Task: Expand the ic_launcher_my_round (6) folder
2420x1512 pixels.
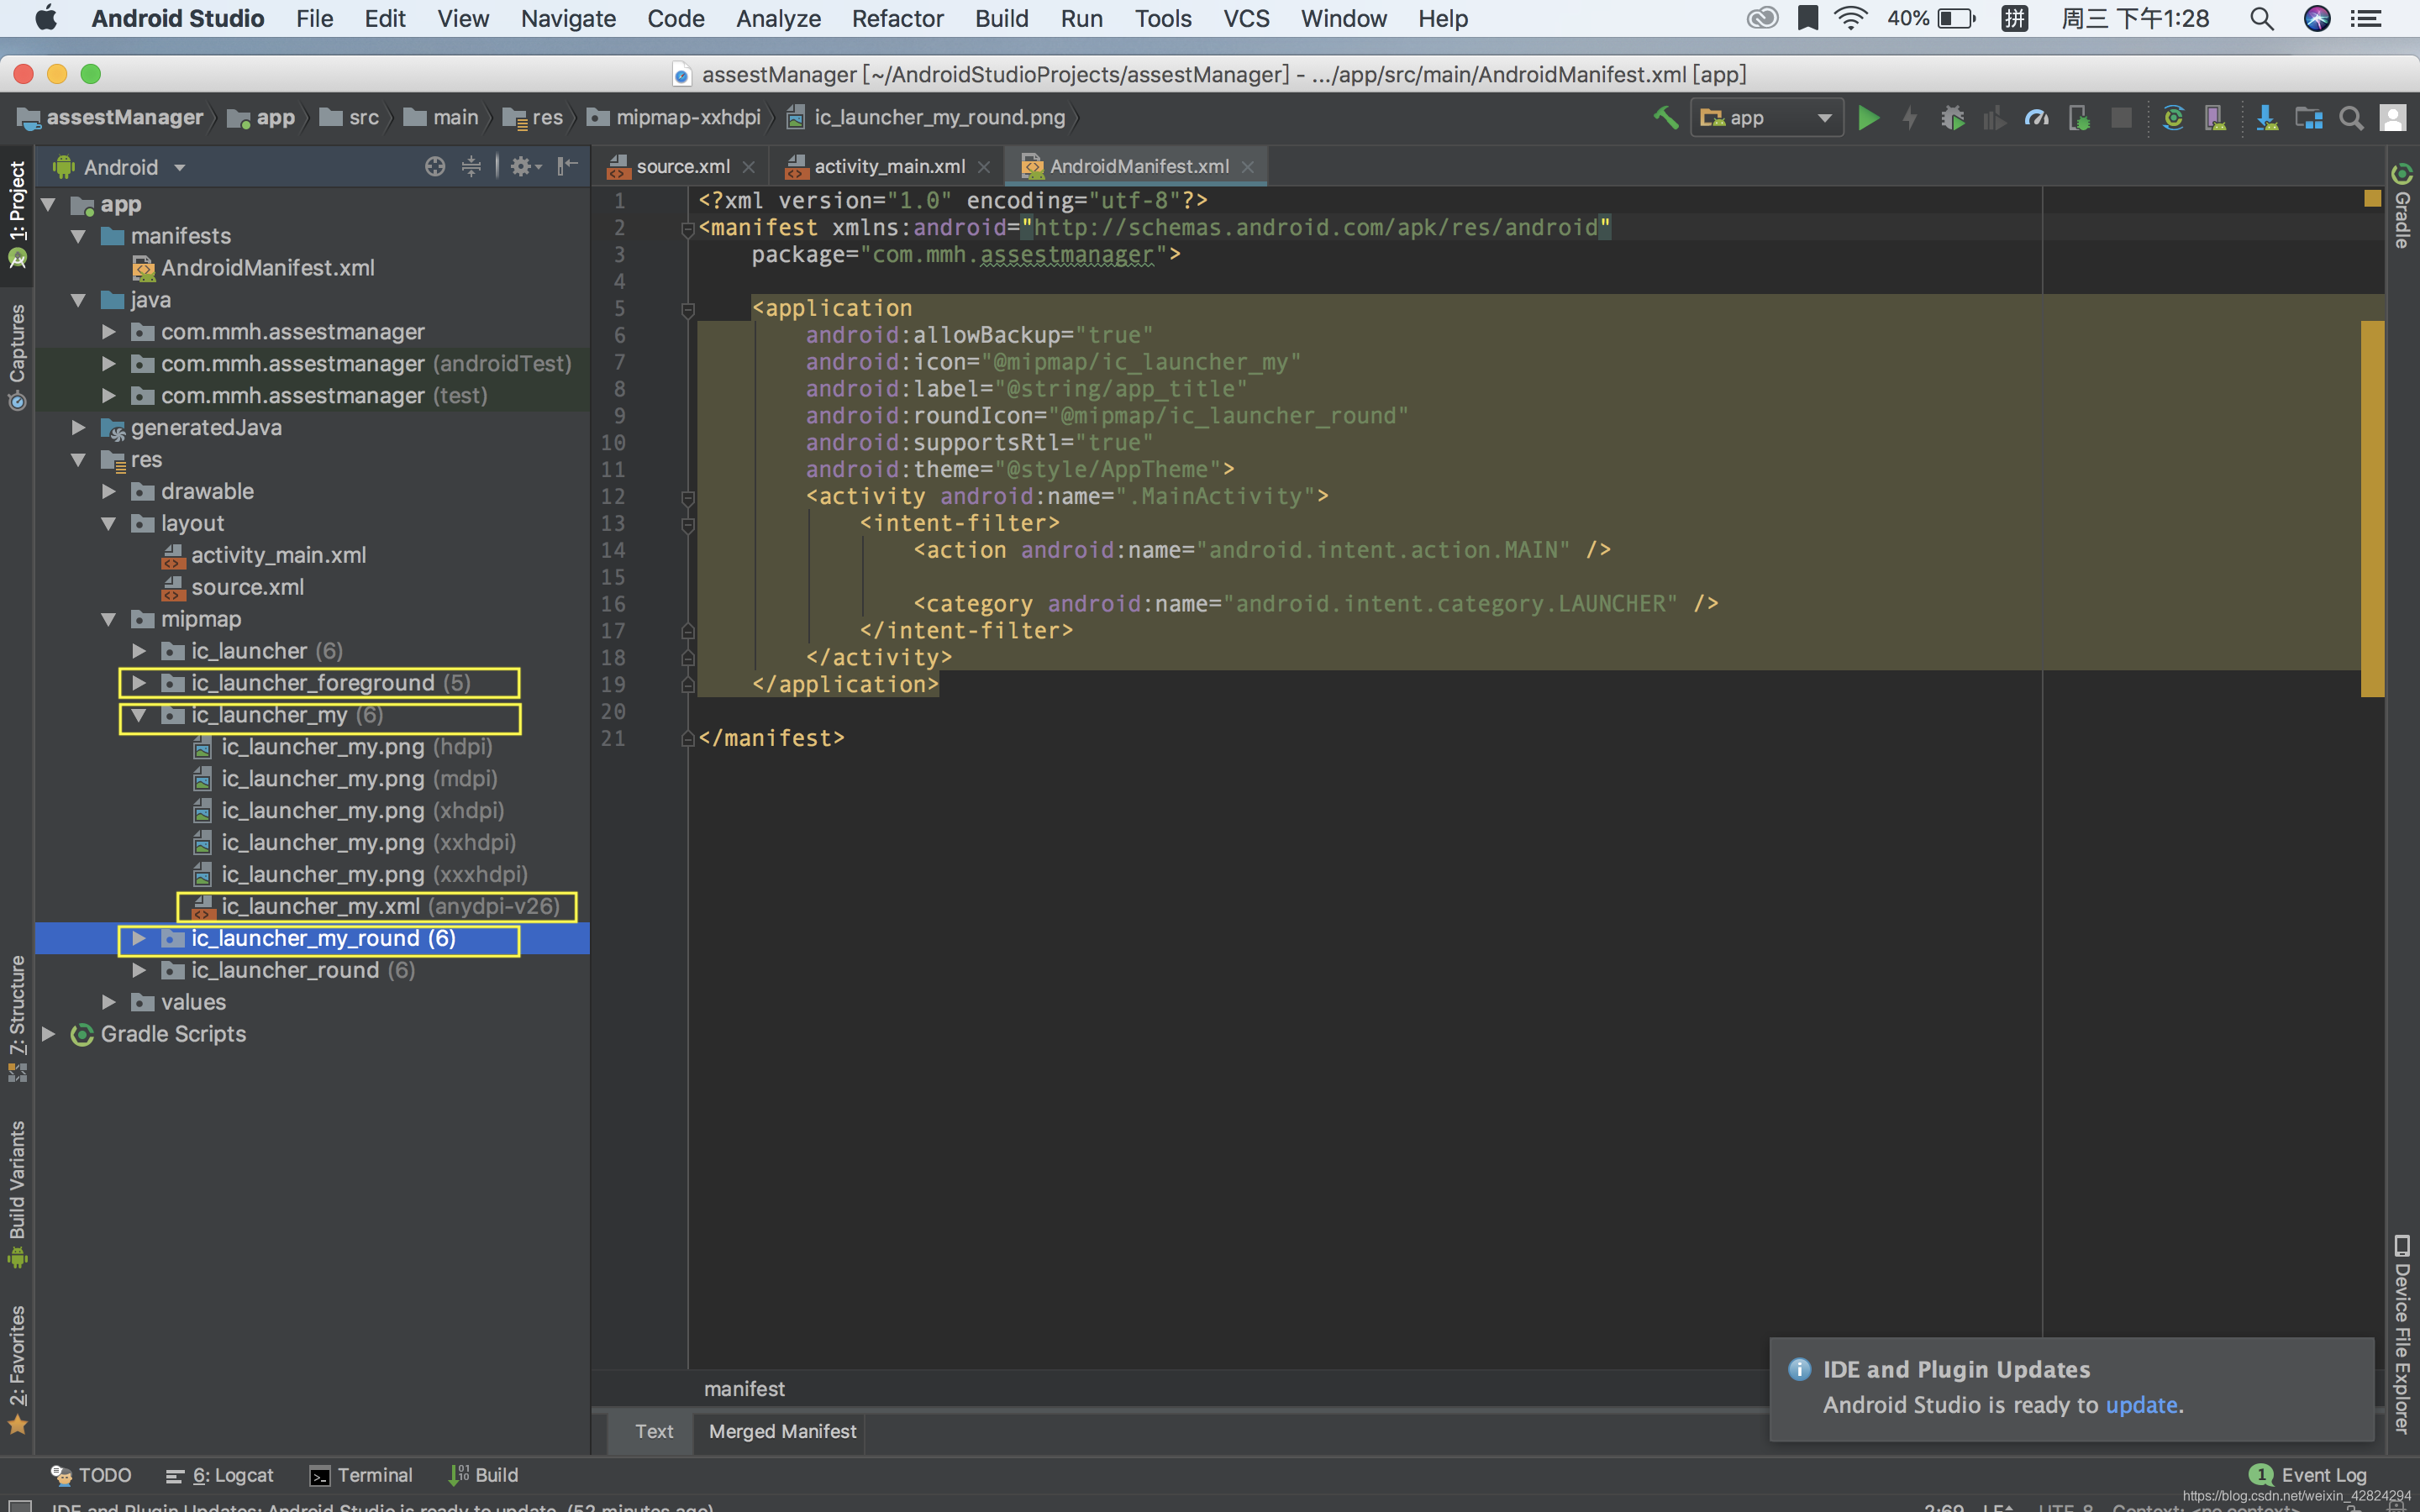Action: [x=139, y=939]
